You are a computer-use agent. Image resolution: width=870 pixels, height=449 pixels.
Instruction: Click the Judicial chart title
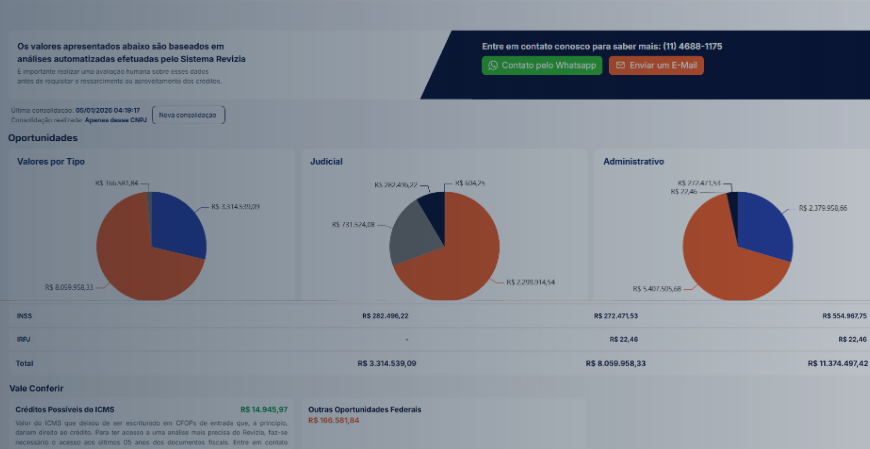[x=328, y=161]
